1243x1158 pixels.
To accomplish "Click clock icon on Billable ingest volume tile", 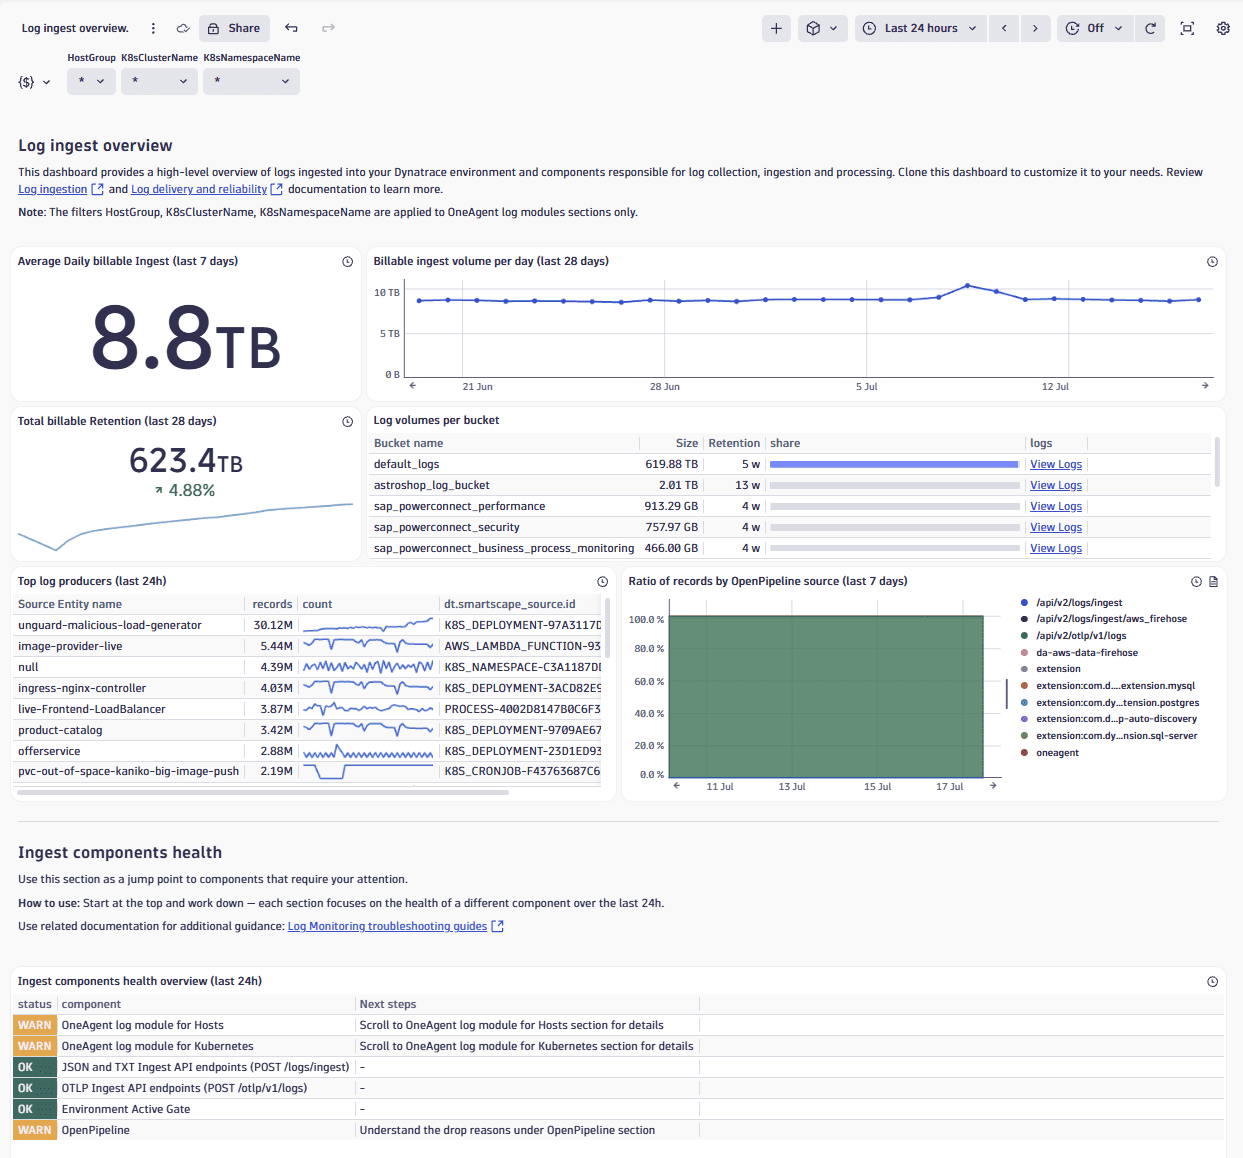I will tap(1212, 262).
